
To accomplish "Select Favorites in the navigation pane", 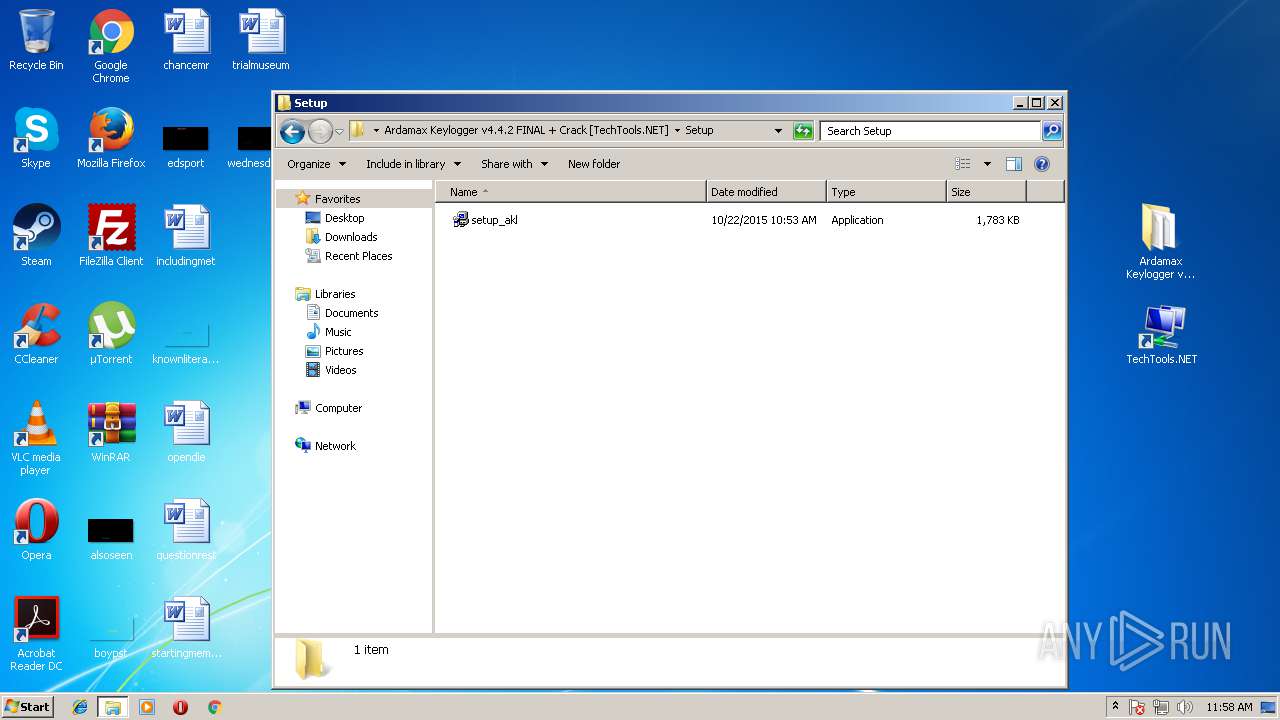I will pos(337,199).
